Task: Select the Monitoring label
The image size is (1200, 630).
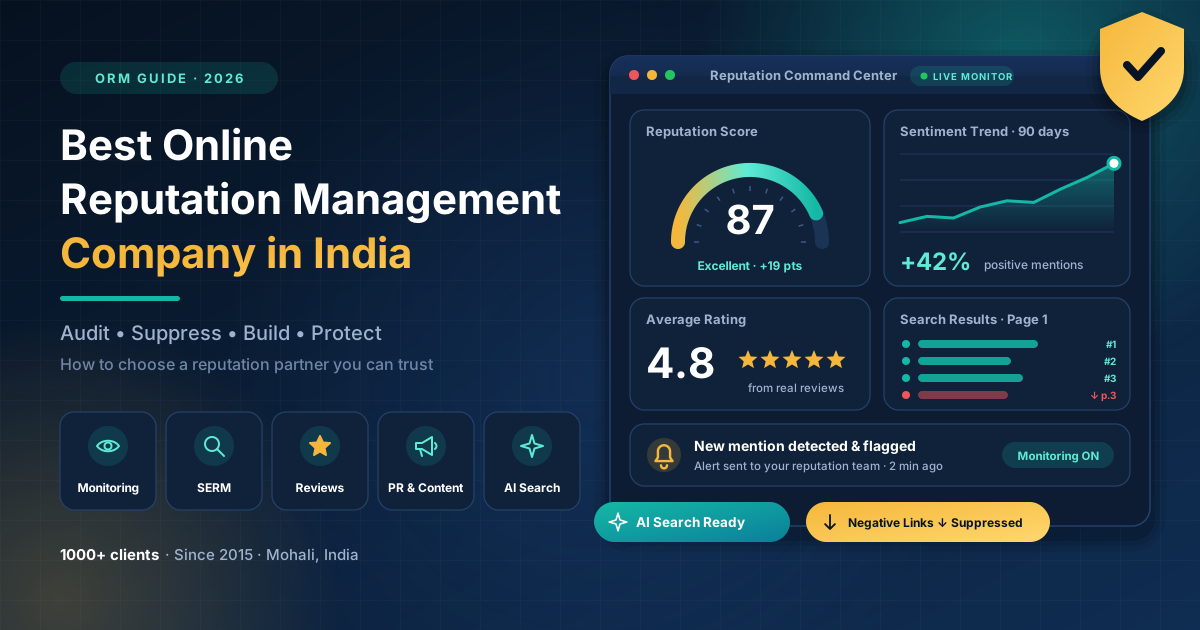Action: coord(108,488)
